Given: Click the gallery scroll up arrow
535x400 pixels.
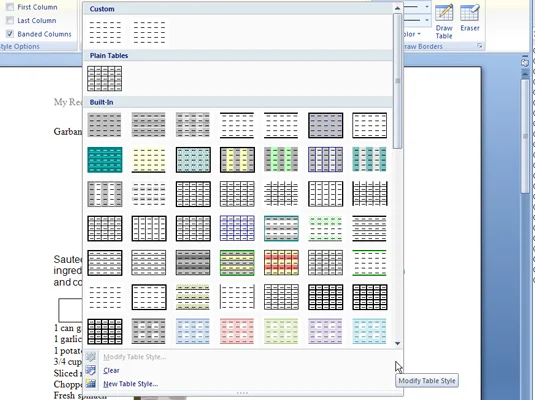Looking at the screenshot, I should click(397, 8).
